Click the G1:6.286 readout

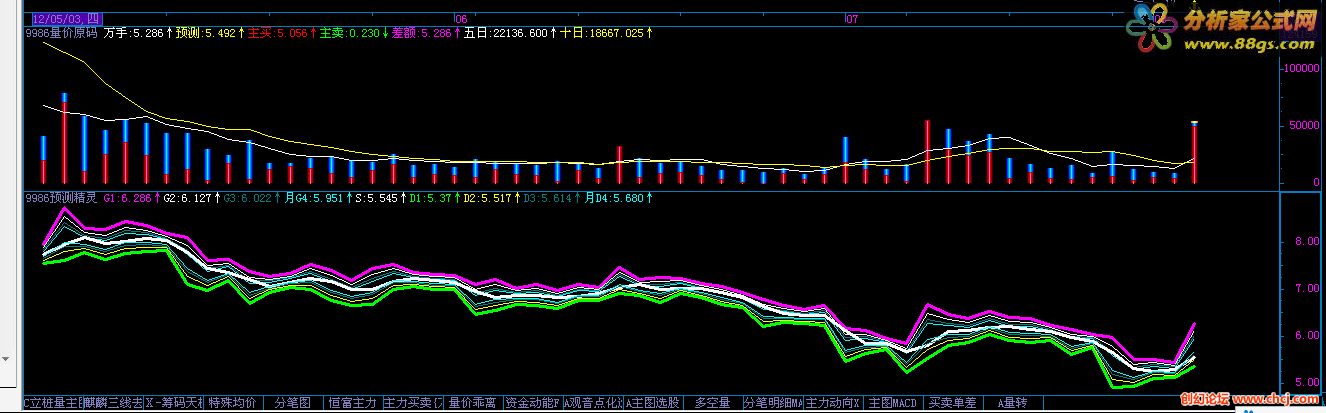pos(126,198)
